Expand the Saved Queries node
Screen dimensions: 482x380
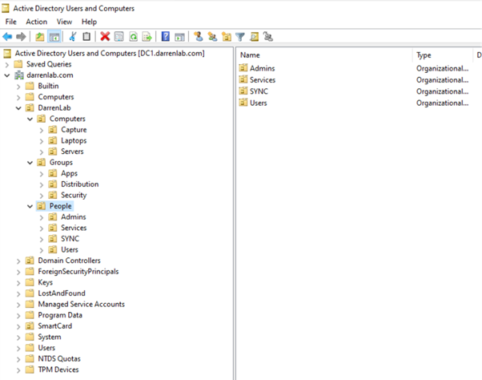(7, 64)
